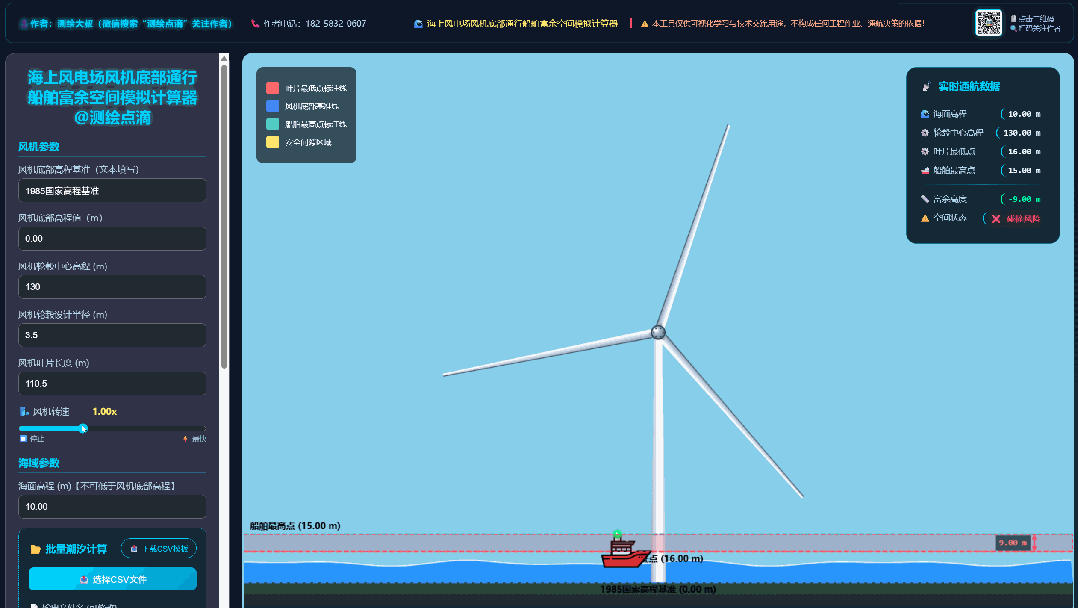
Task: Click the 选择CSV文件 button
Action: coord(113,579)
